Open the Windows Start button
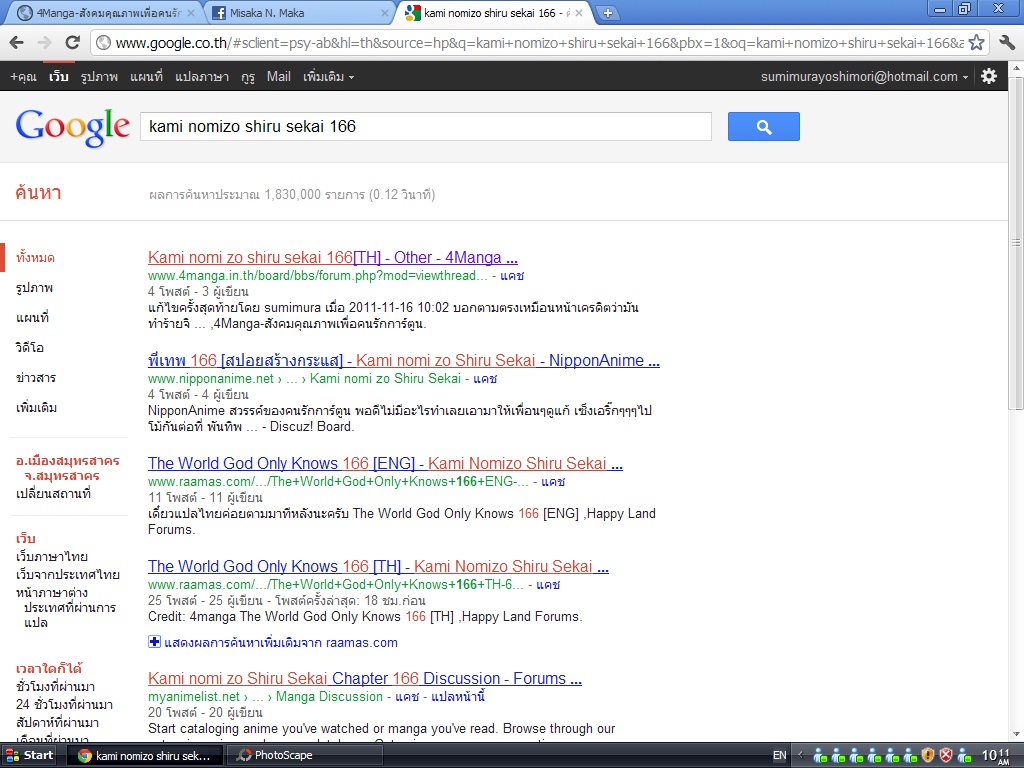 pyautogui.click(x=29, y=755)
